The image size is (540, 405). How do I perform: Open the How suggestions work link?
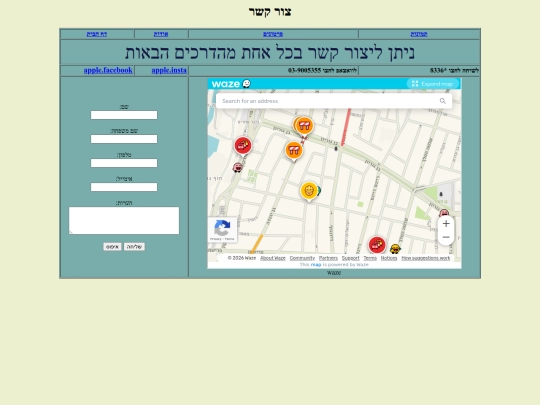tap(426, 258)
